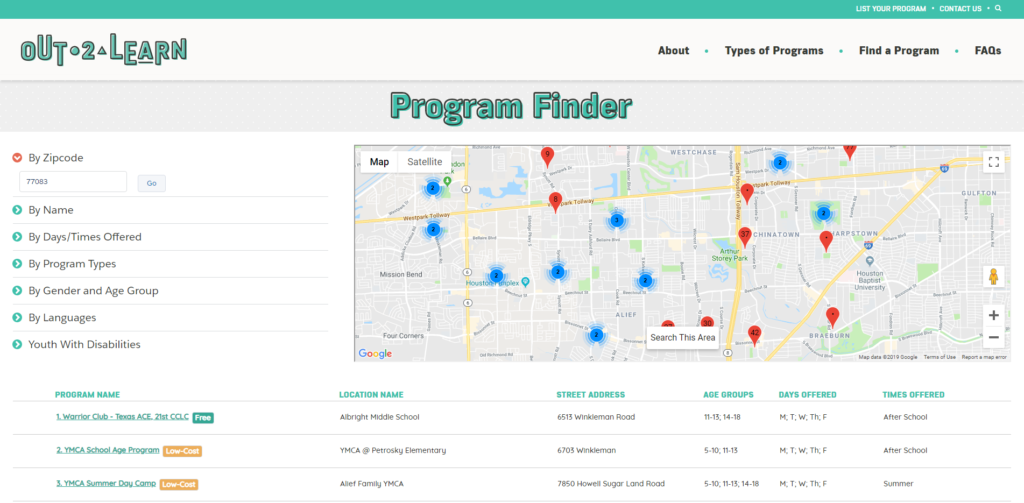Screen dimensions: 1024x503
Task: Select the Street View pegman icon
Action: pyautogui.click(x=993, y=276)
